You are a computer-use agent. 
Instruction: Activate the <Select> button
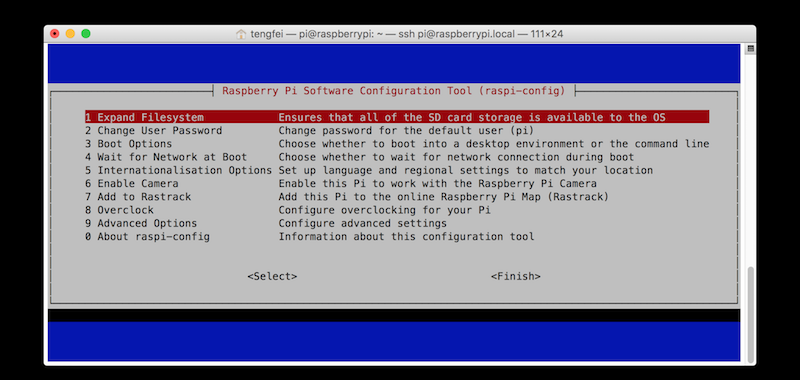(x=272, y=276)
